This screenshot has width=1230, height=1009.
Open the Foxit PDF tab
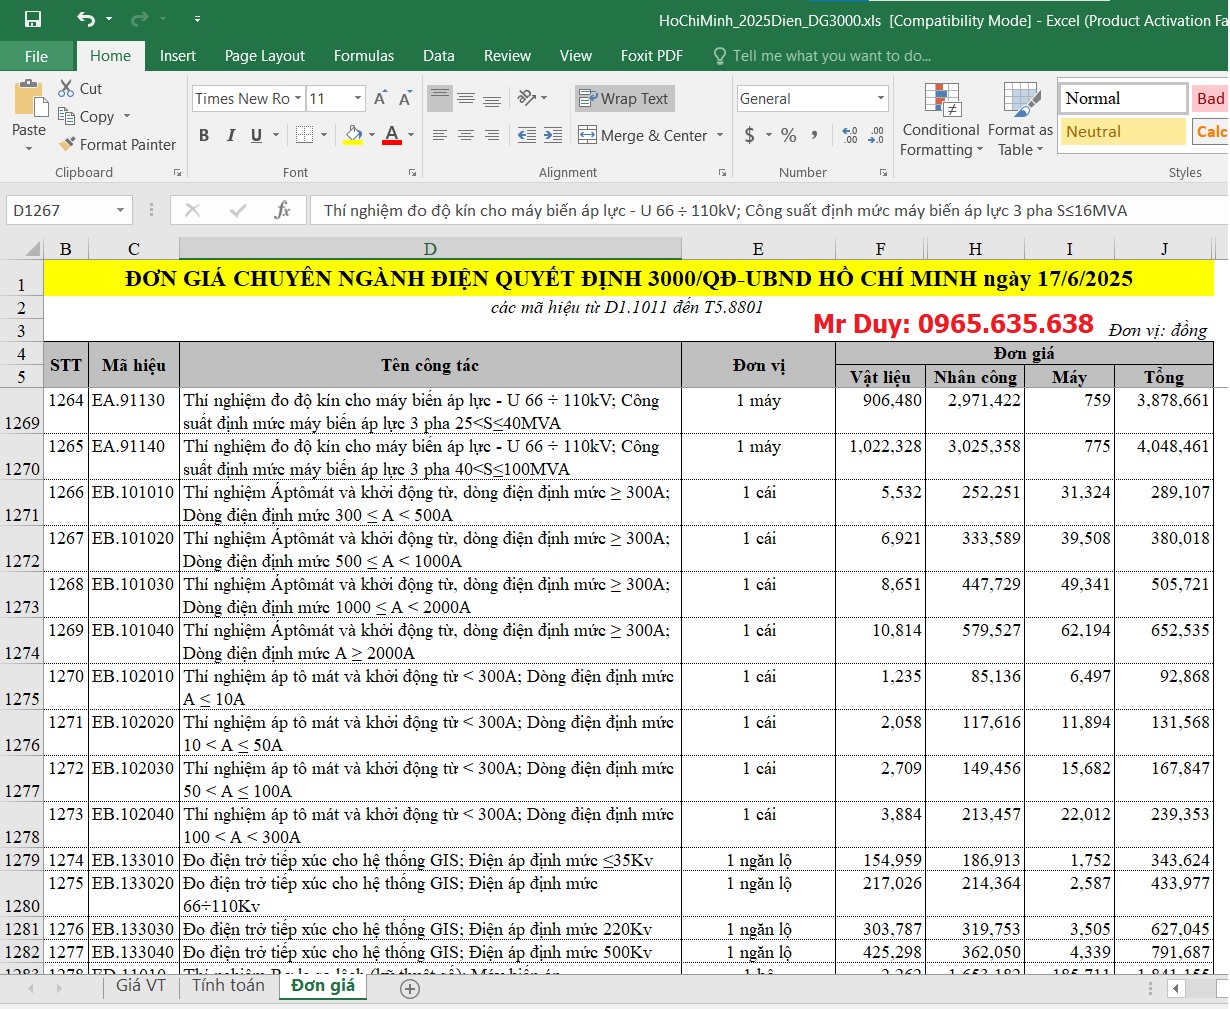(651, 56)
